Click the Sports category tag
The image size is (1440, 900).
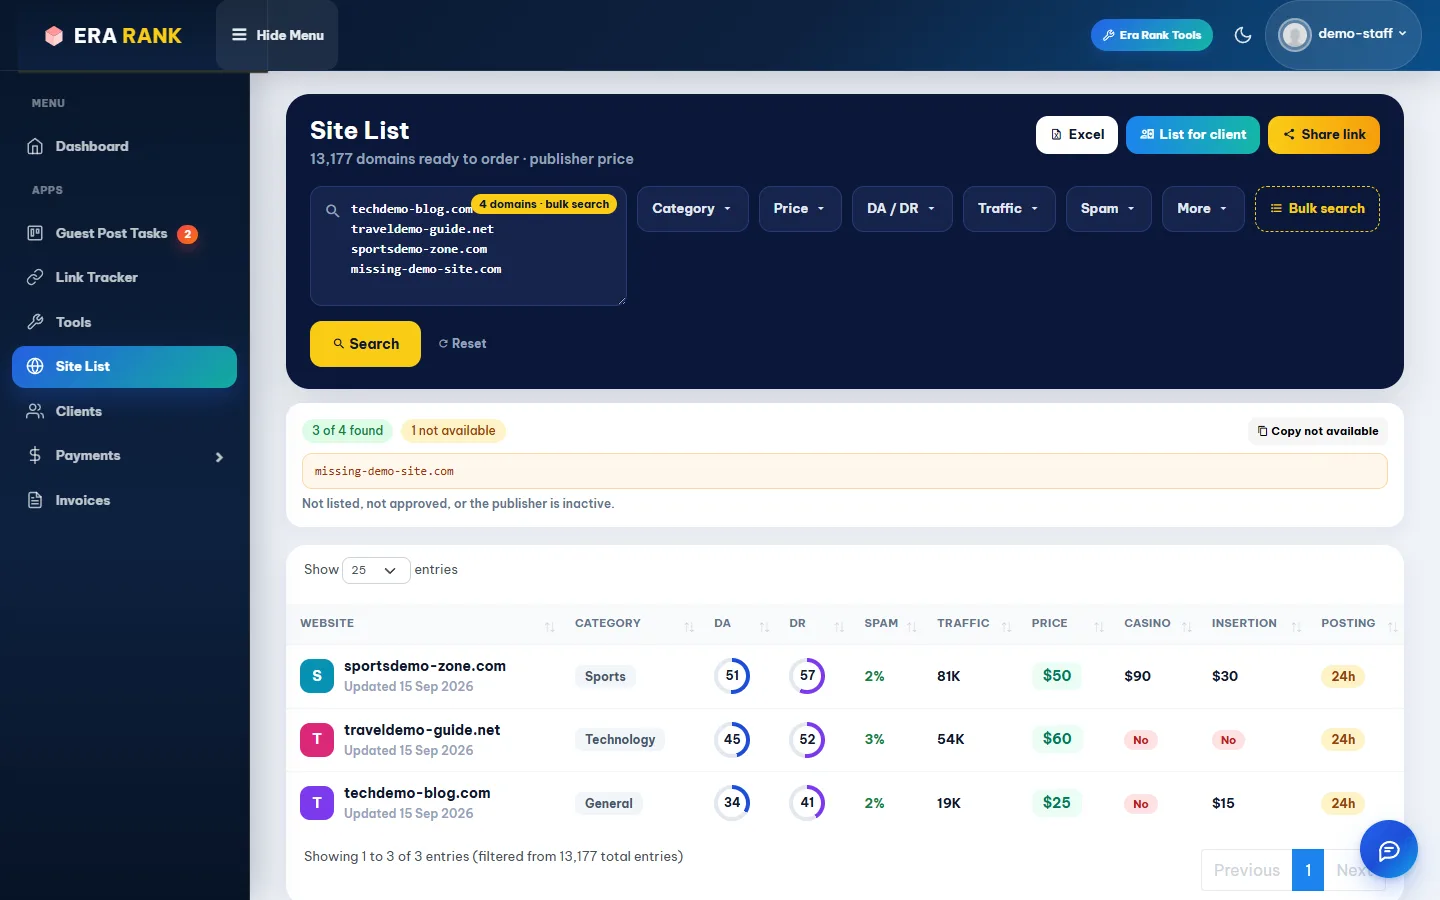(x=605, y=677)
